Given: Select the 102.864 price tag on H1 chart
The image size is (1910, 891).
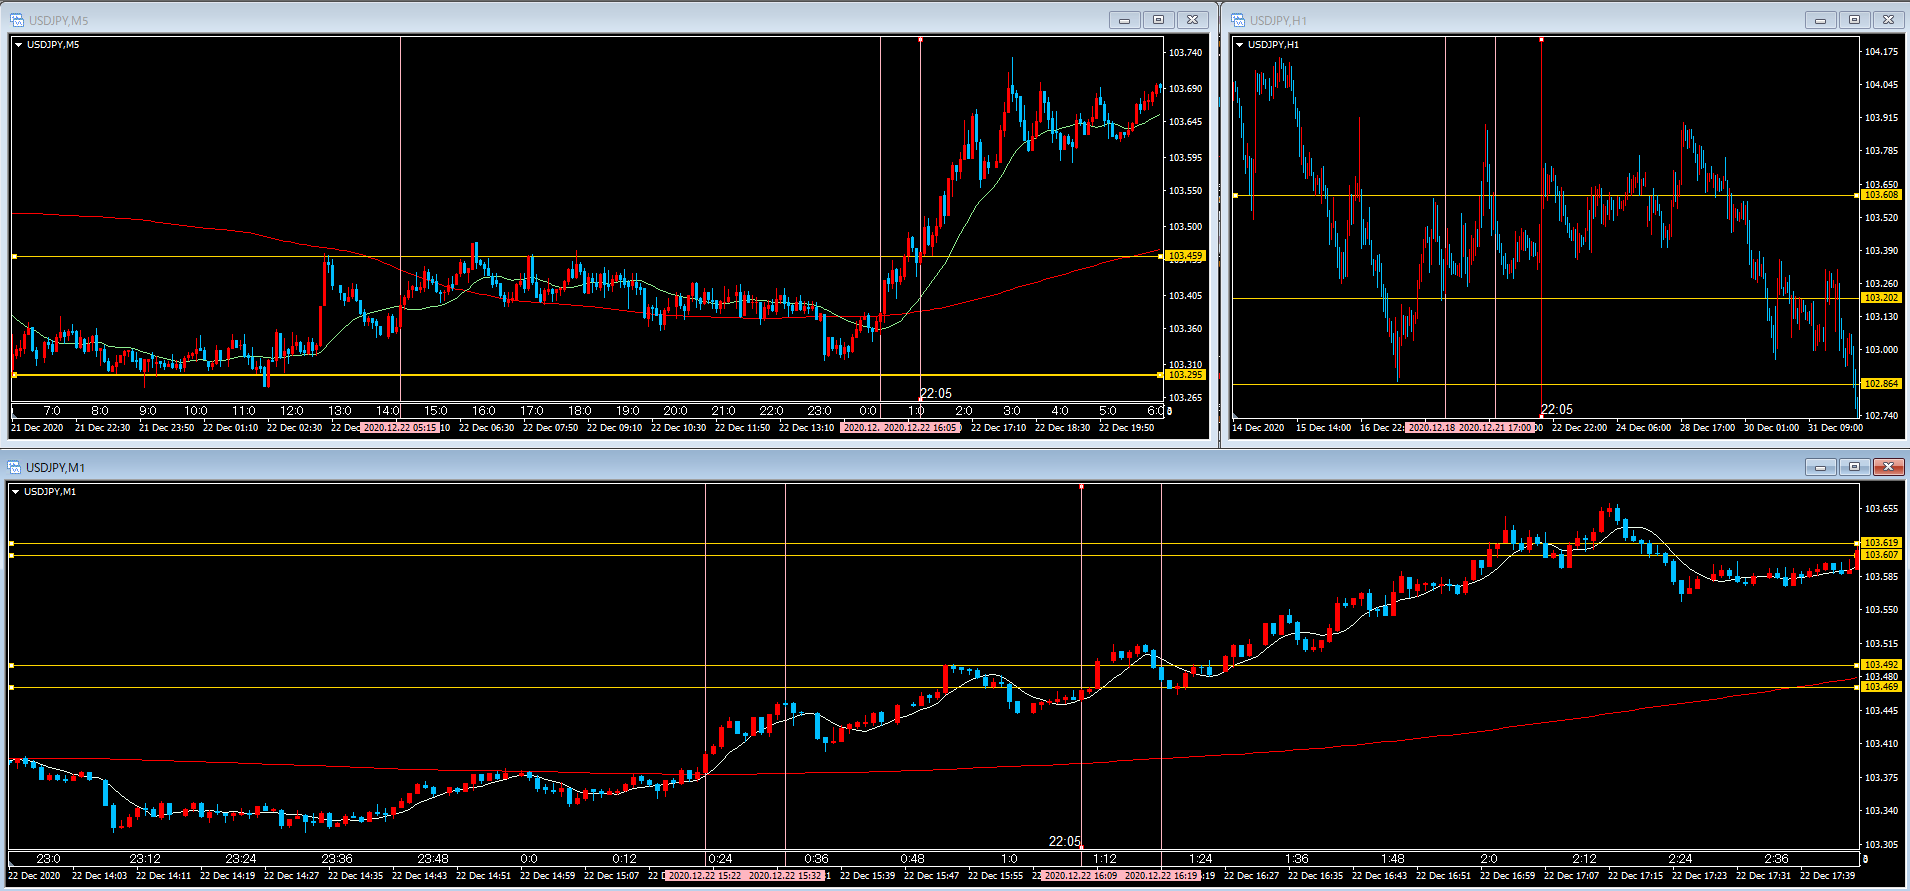Looking at the screenshot, I should pyautogui.click(x=1880, y=384).
